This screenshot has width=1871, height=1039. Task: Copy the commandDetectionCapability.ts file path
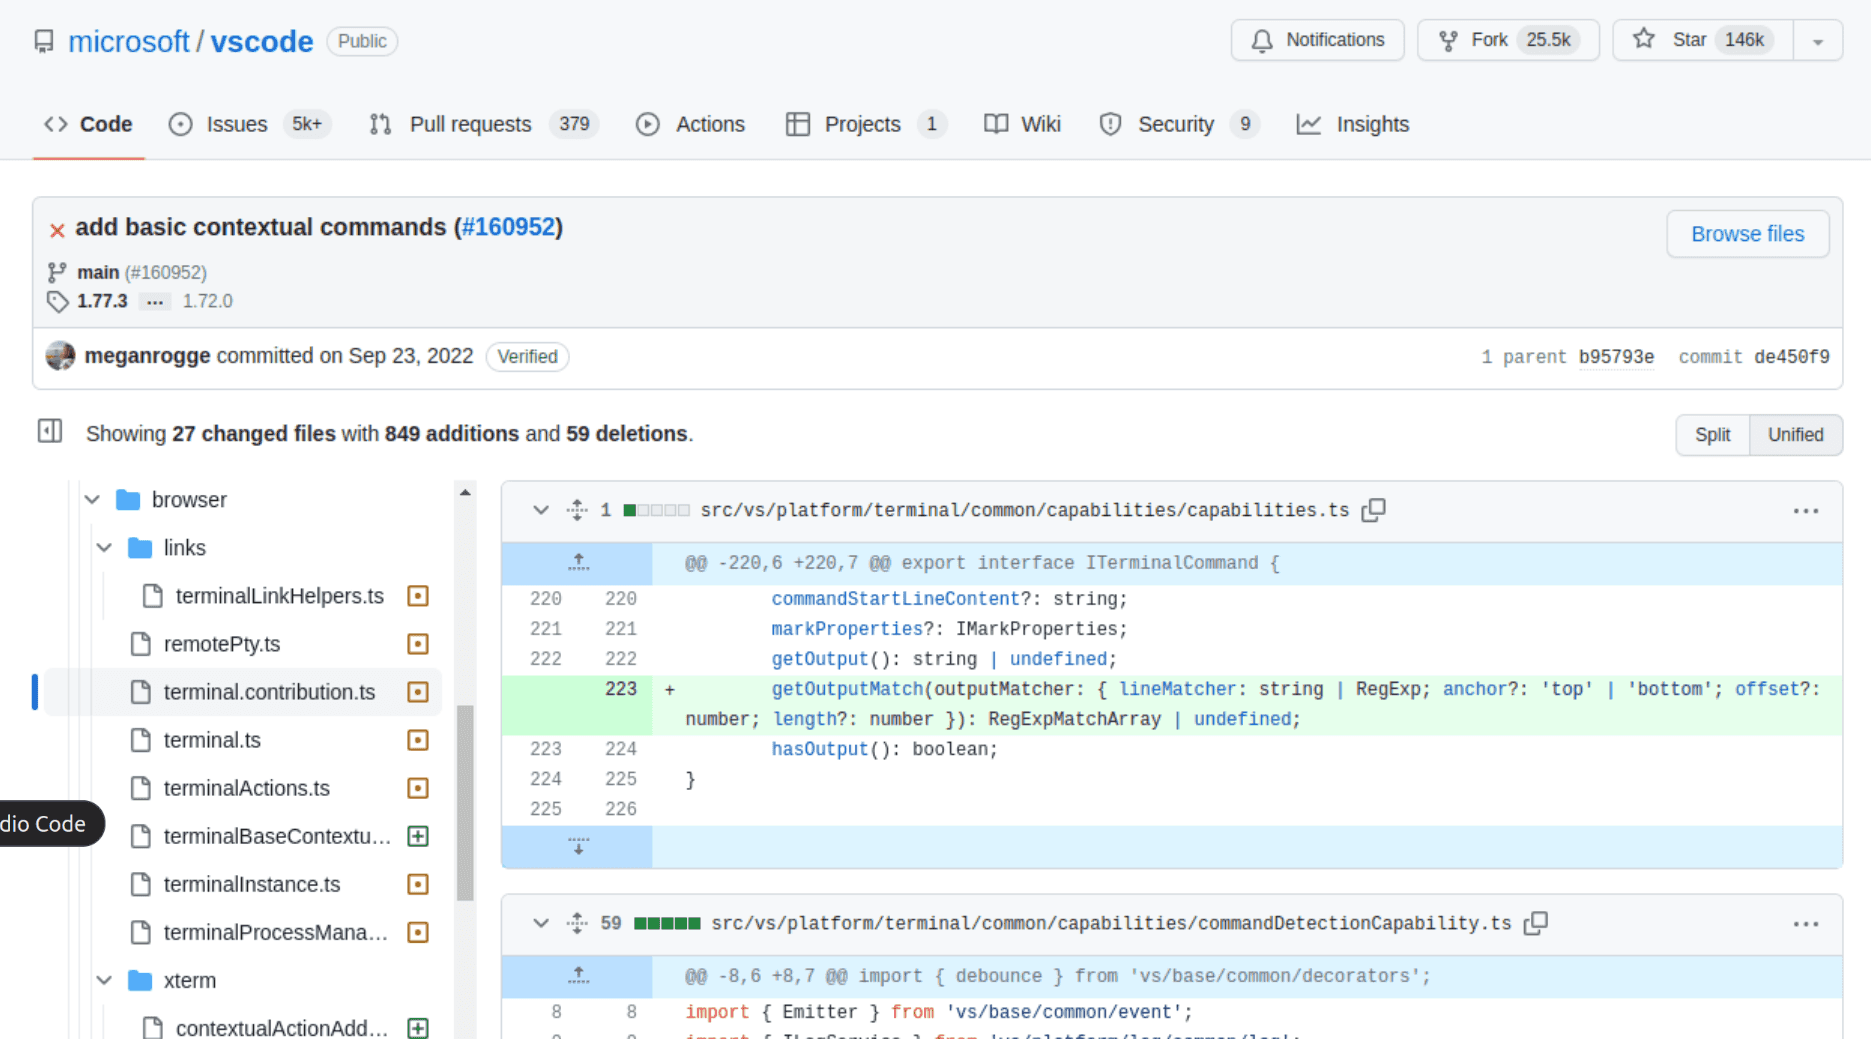[1536, 923]
